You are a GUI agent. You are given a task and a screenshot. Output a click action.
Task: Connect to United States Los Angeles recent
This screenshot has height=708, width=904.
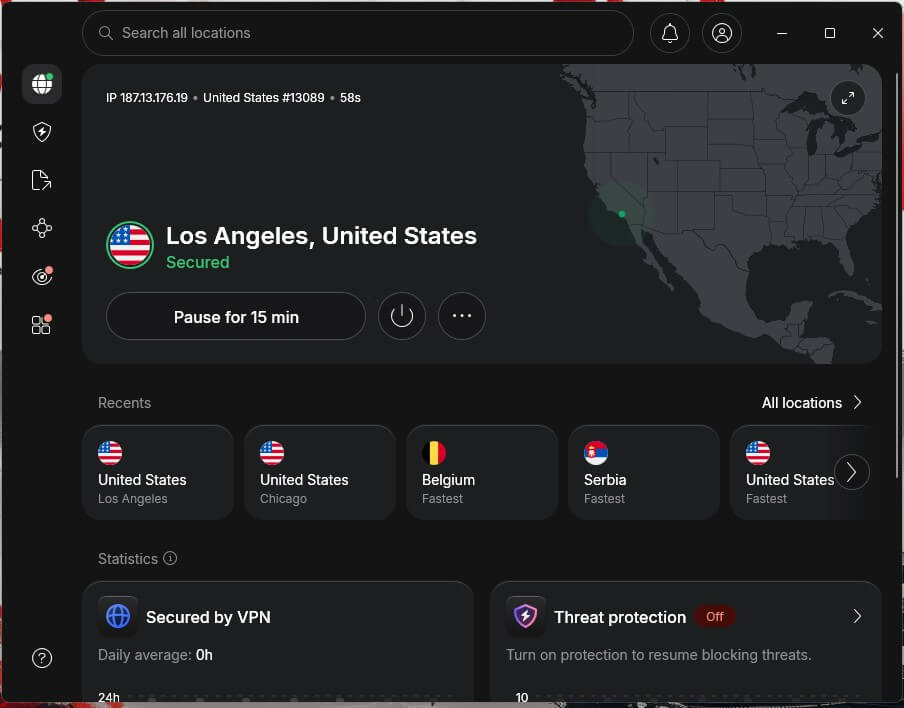158,472
